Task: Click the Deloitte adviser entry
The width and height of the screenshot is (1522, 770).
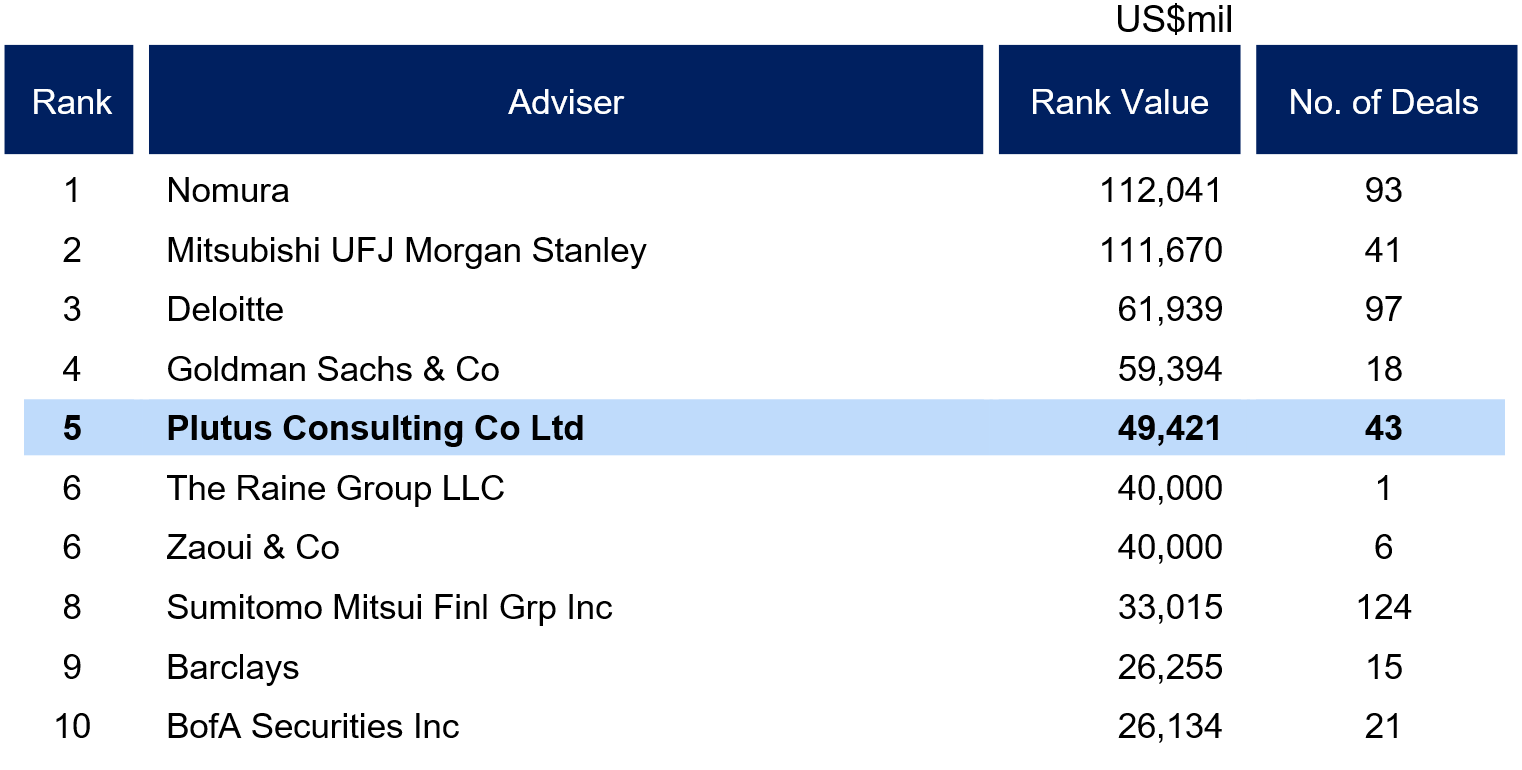Action: (x=225, y=309)
